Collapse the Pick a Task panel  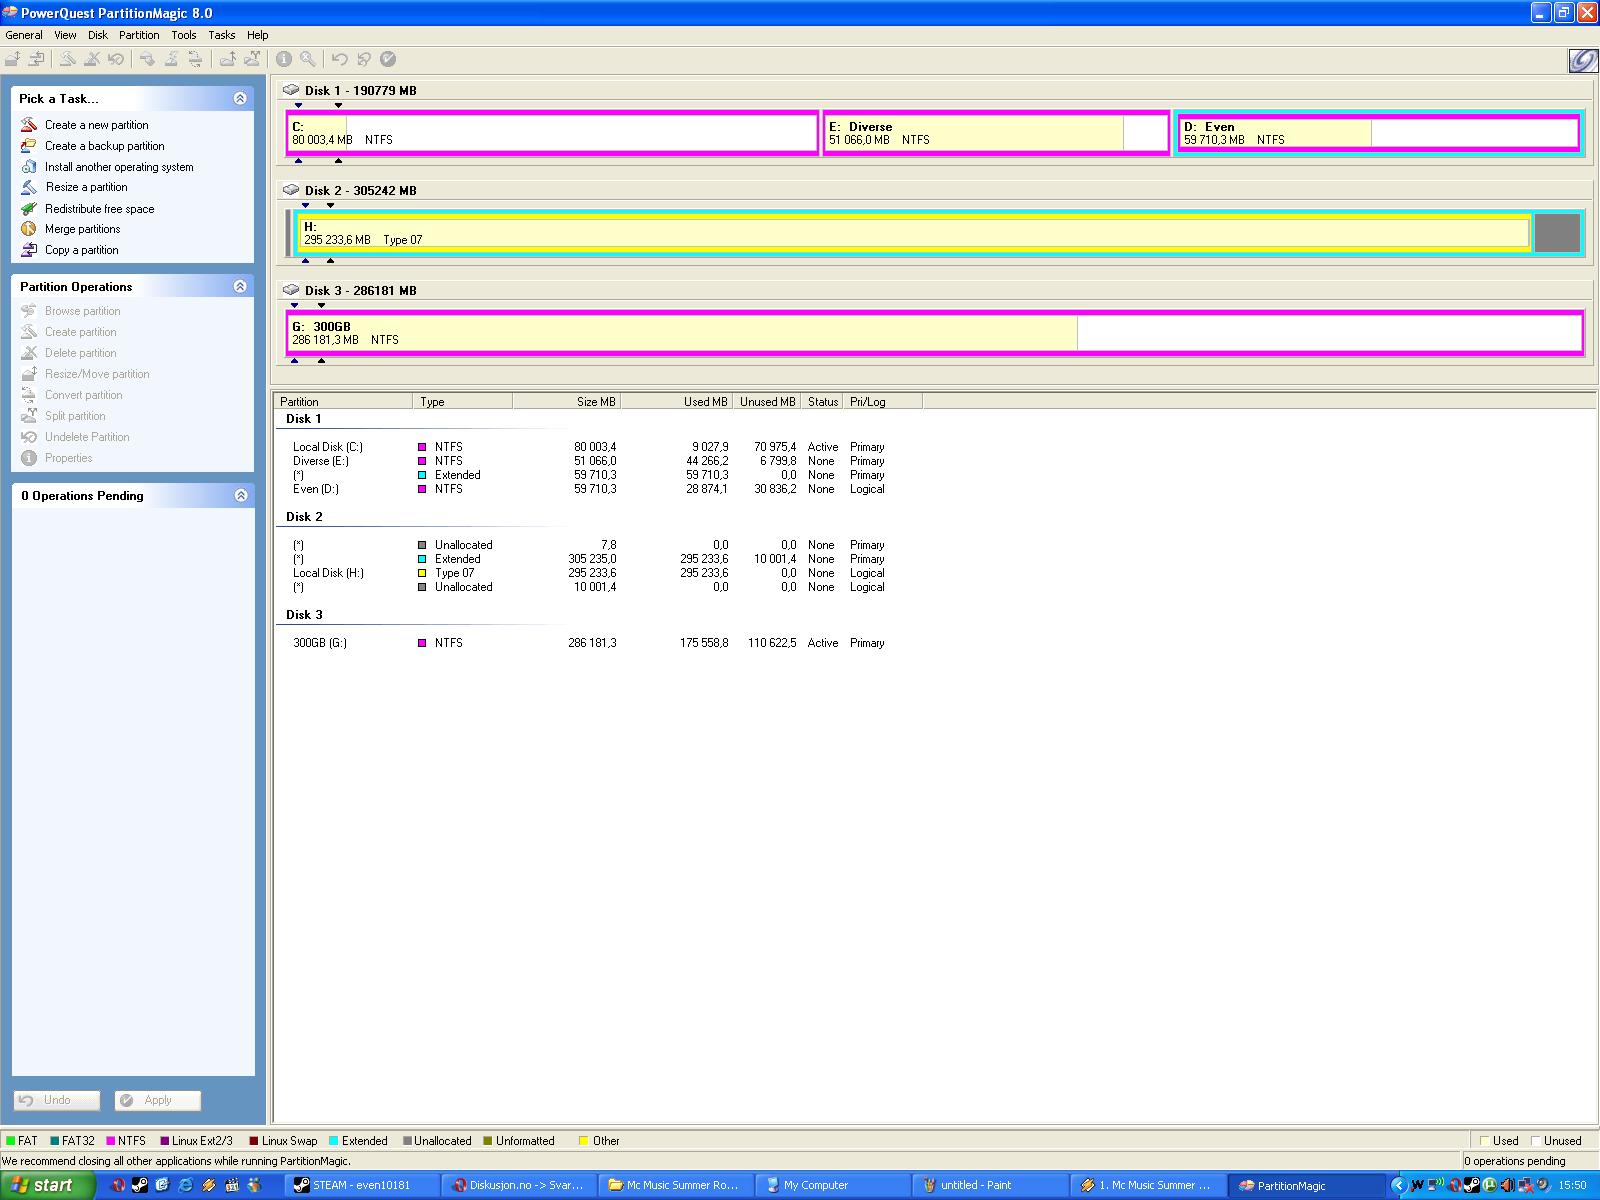(240, 98)
